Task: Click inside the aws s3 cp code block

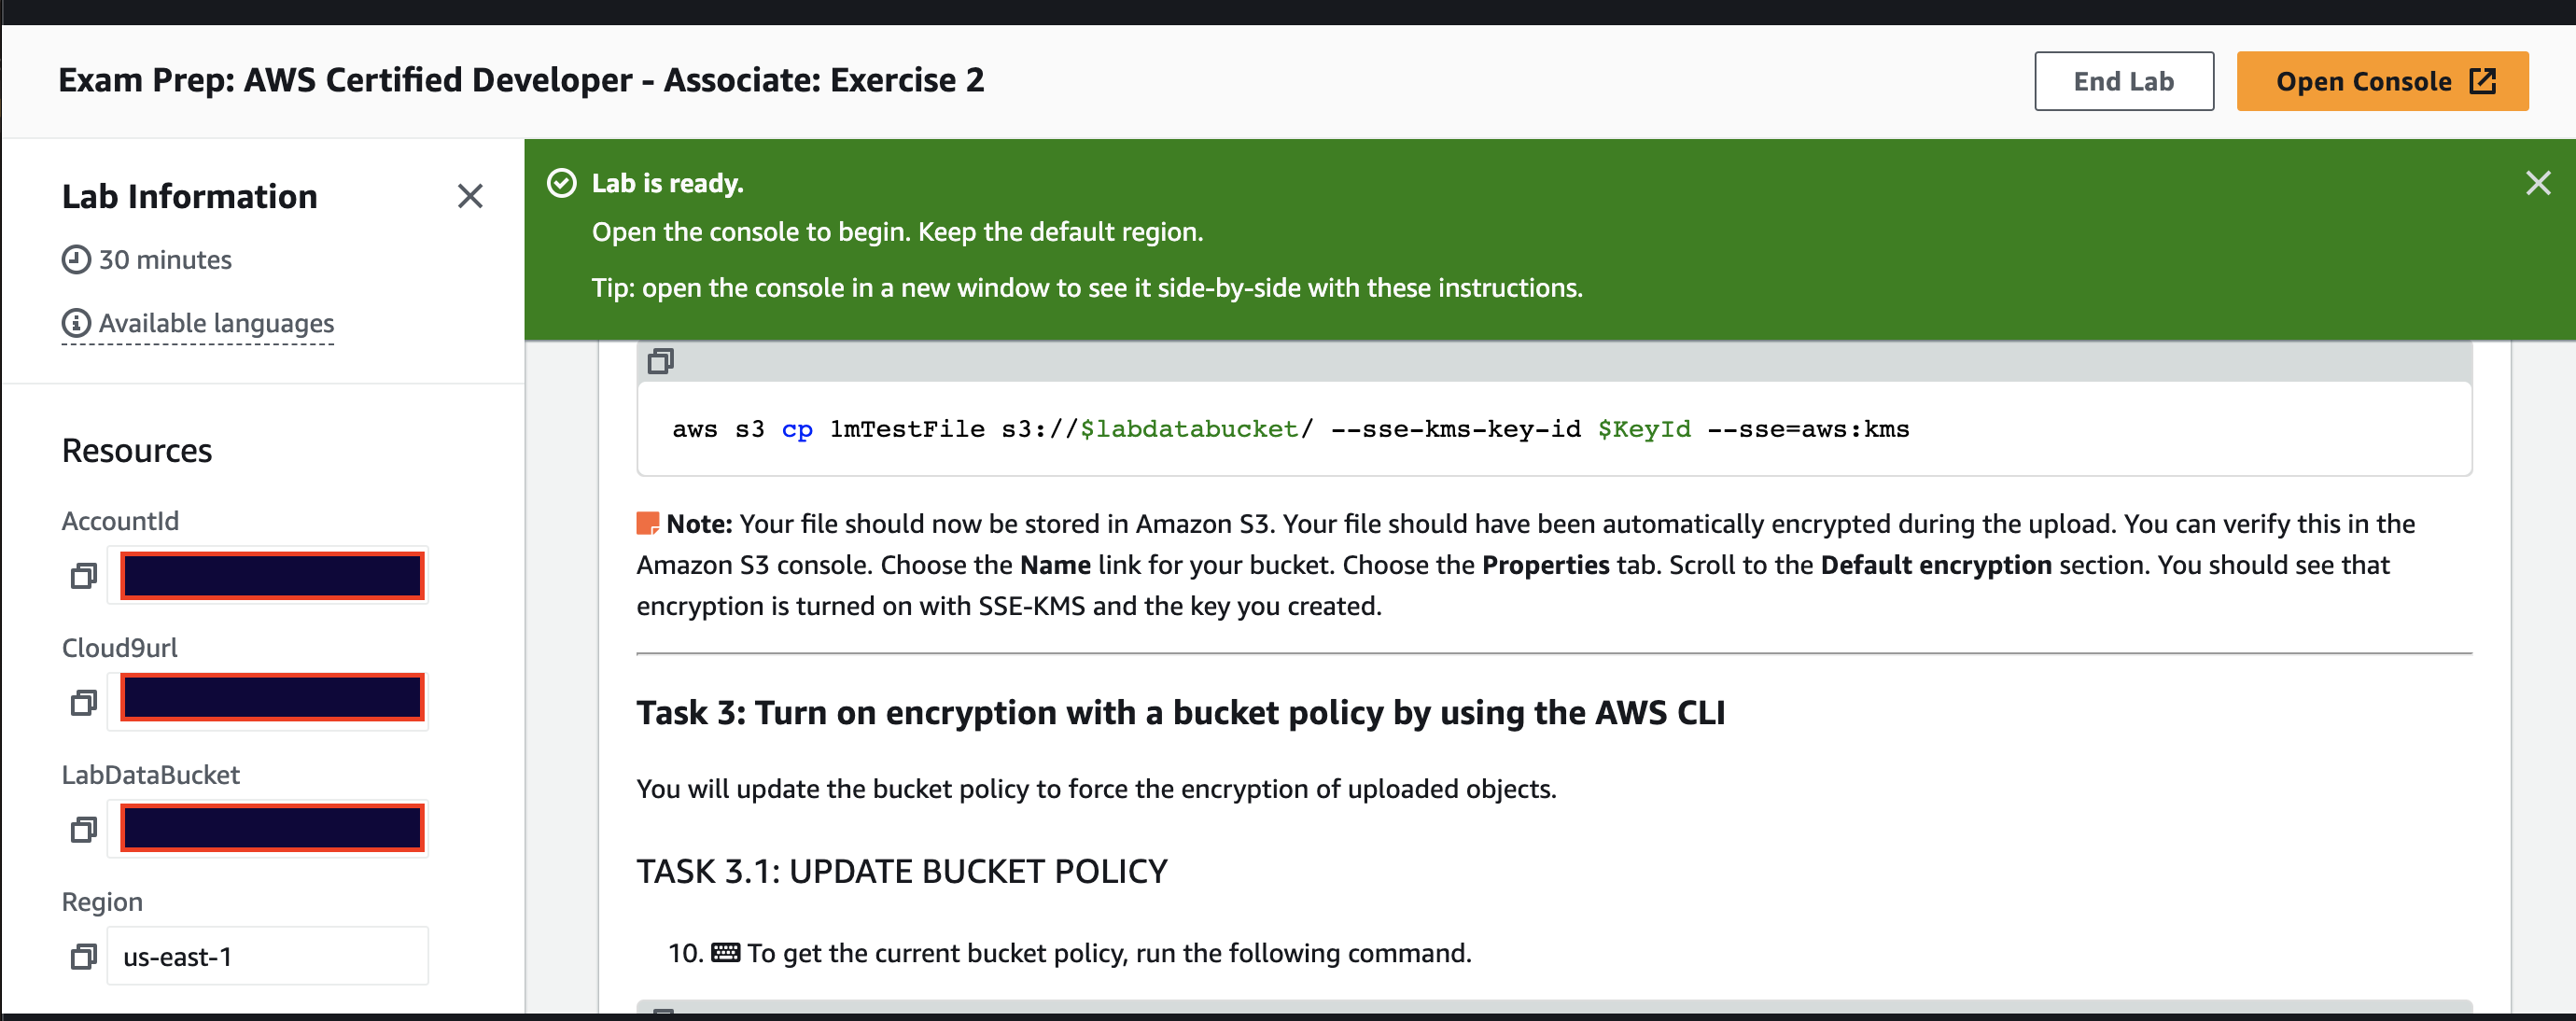Action: pos(1554,429)
